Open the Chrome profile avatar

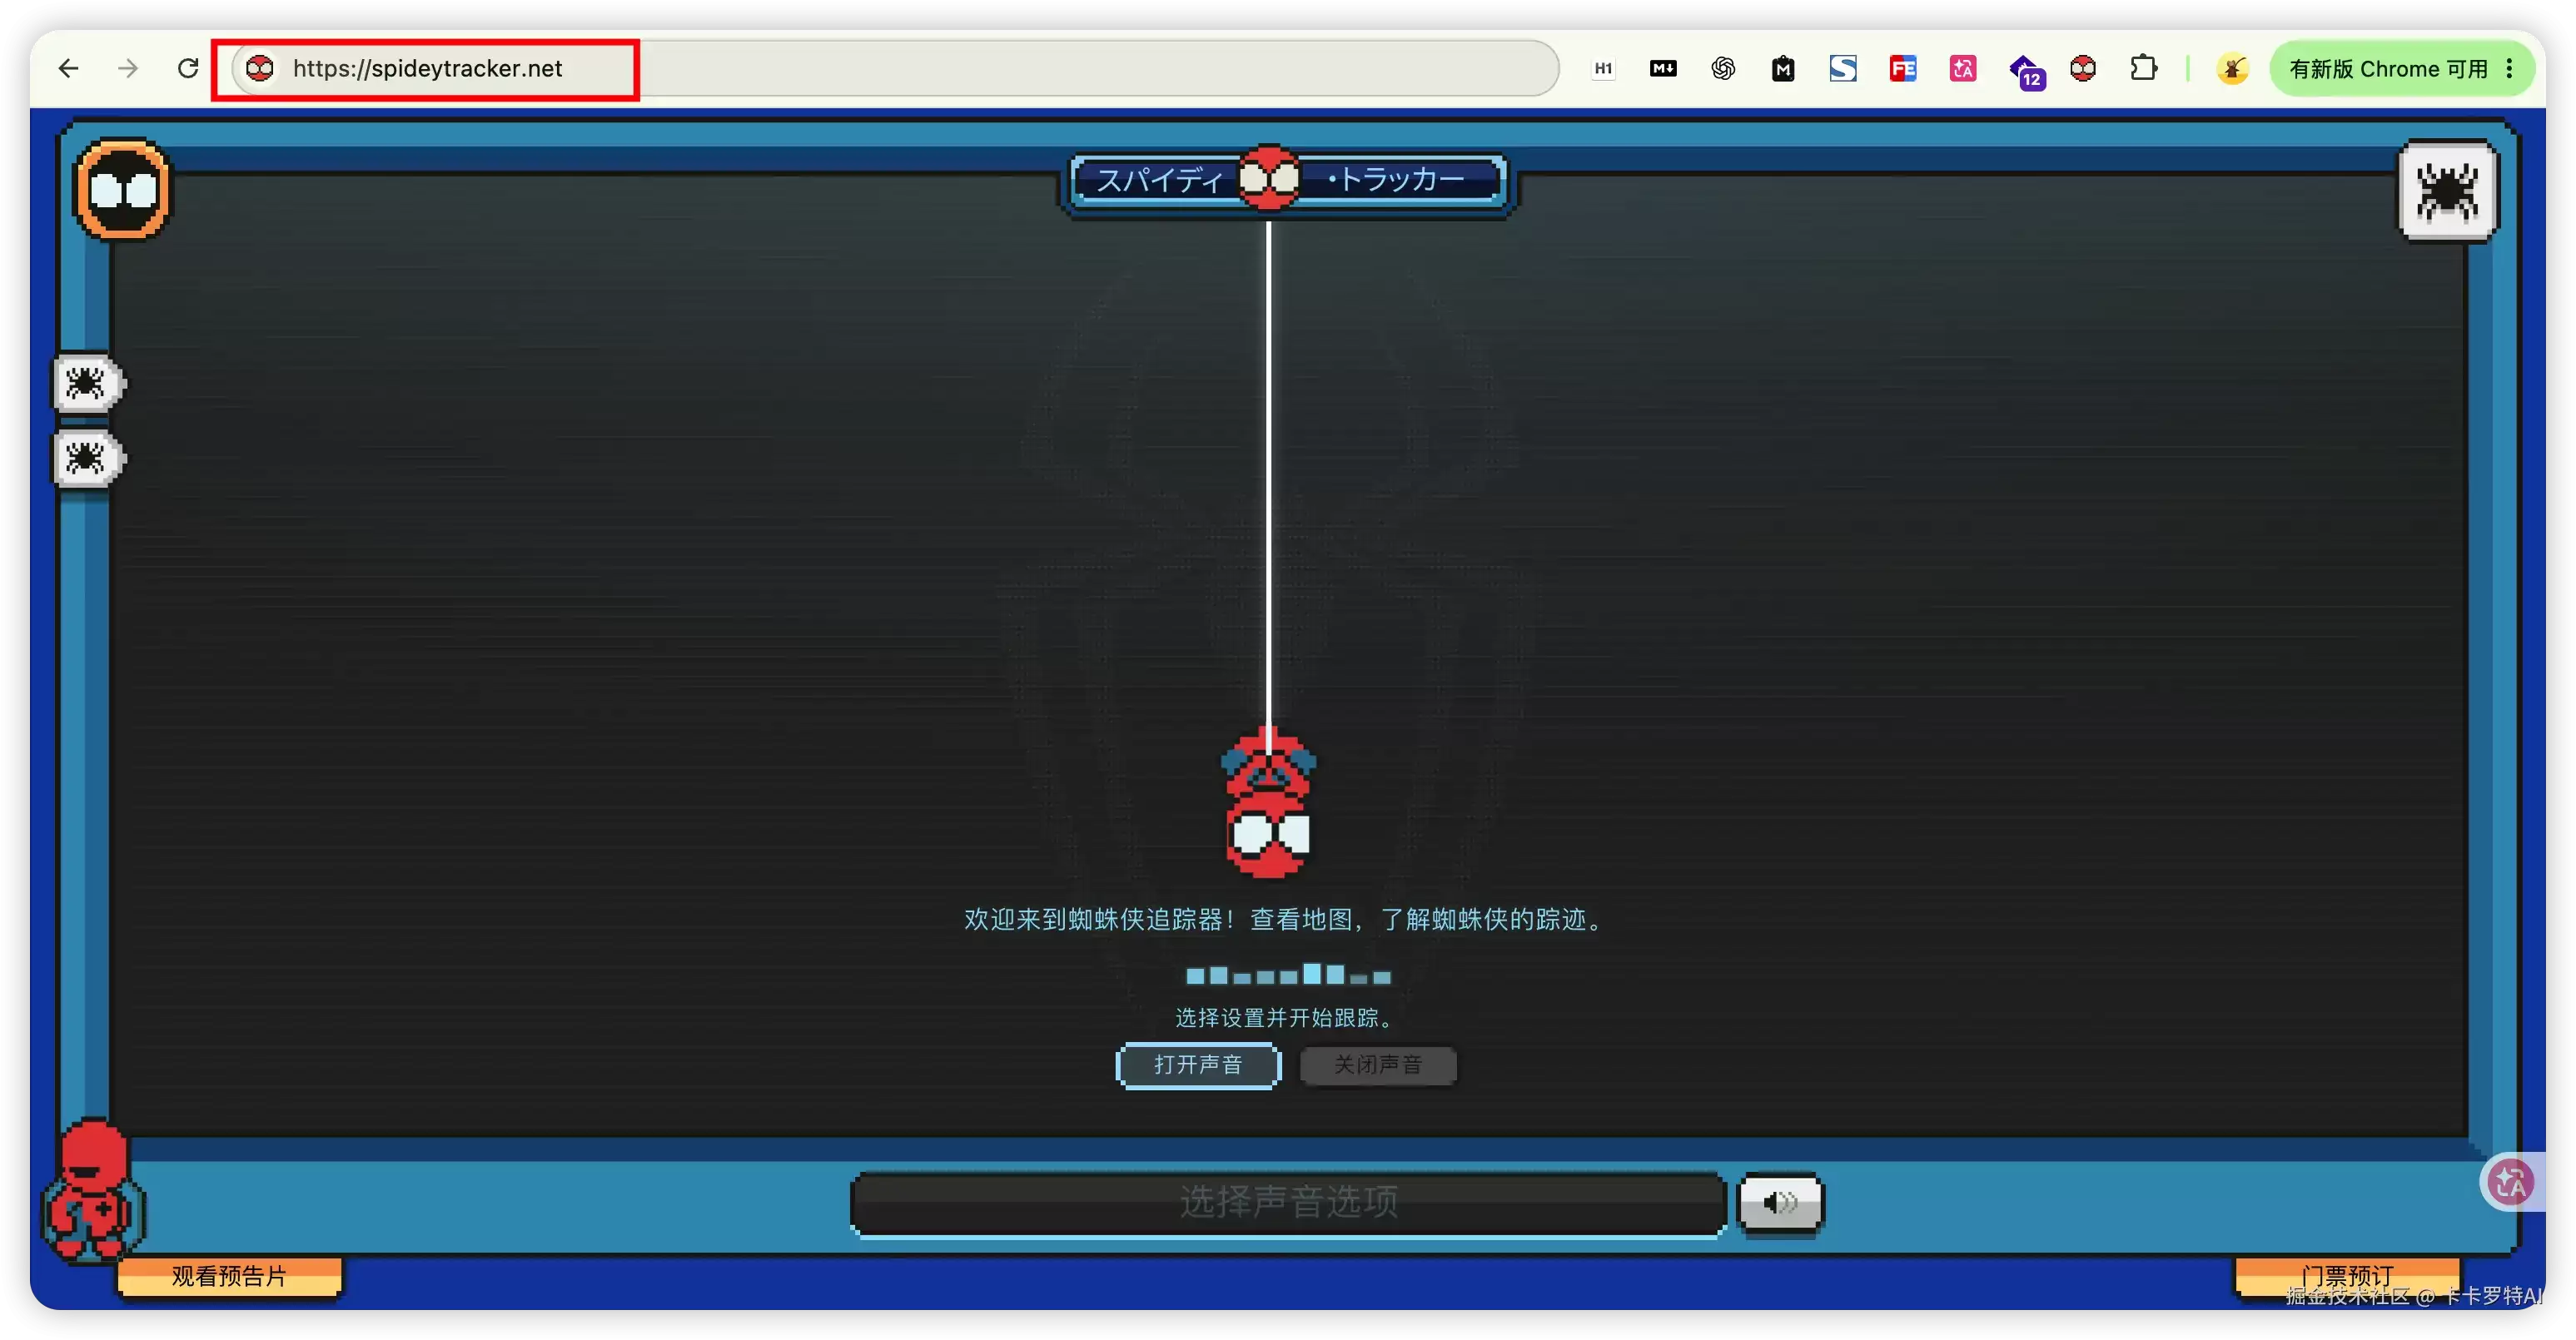2232,68
